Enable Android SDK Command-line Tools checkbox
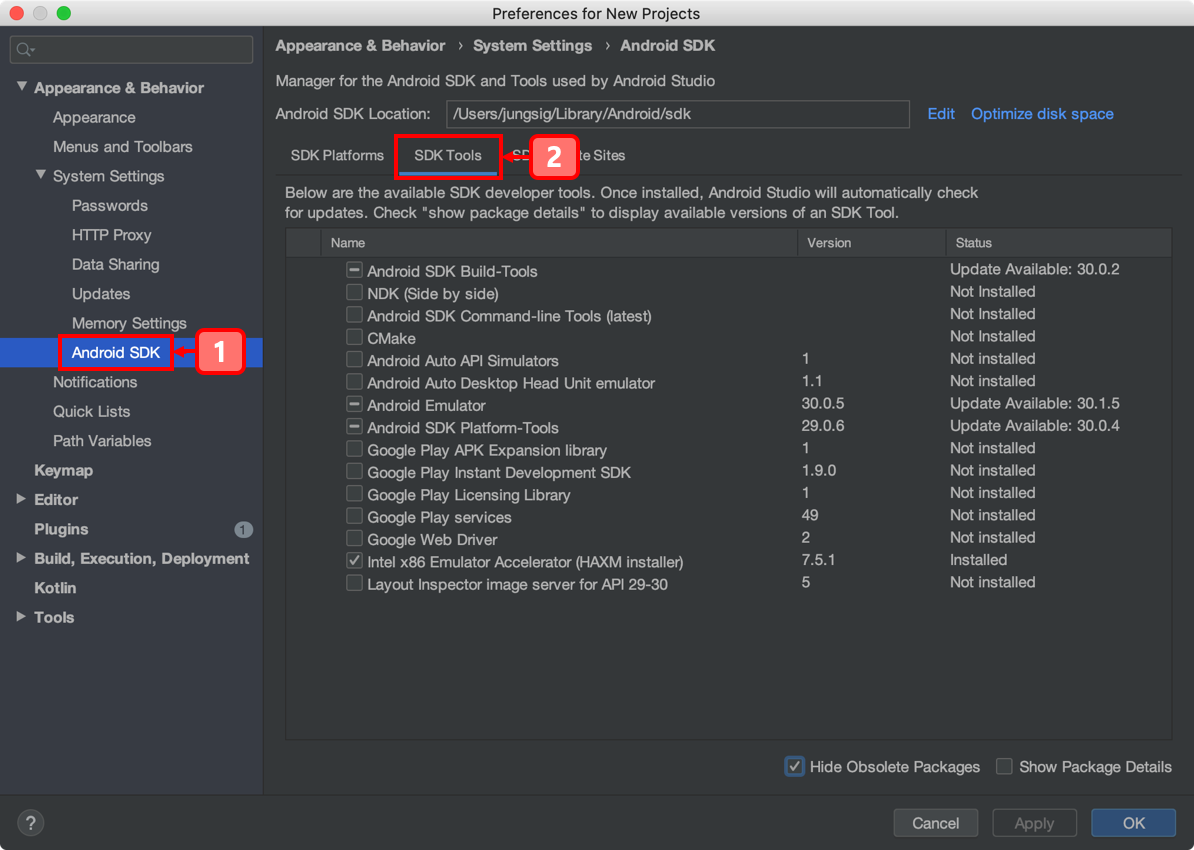 [354, 315]
